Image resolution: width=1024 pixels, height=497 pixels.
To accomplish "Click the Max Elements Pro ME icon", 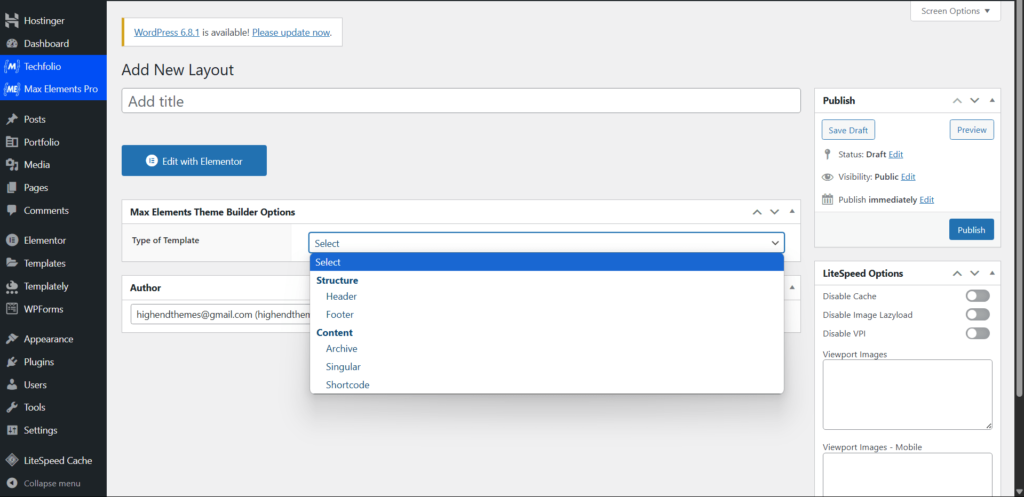I will coord(12,89).
